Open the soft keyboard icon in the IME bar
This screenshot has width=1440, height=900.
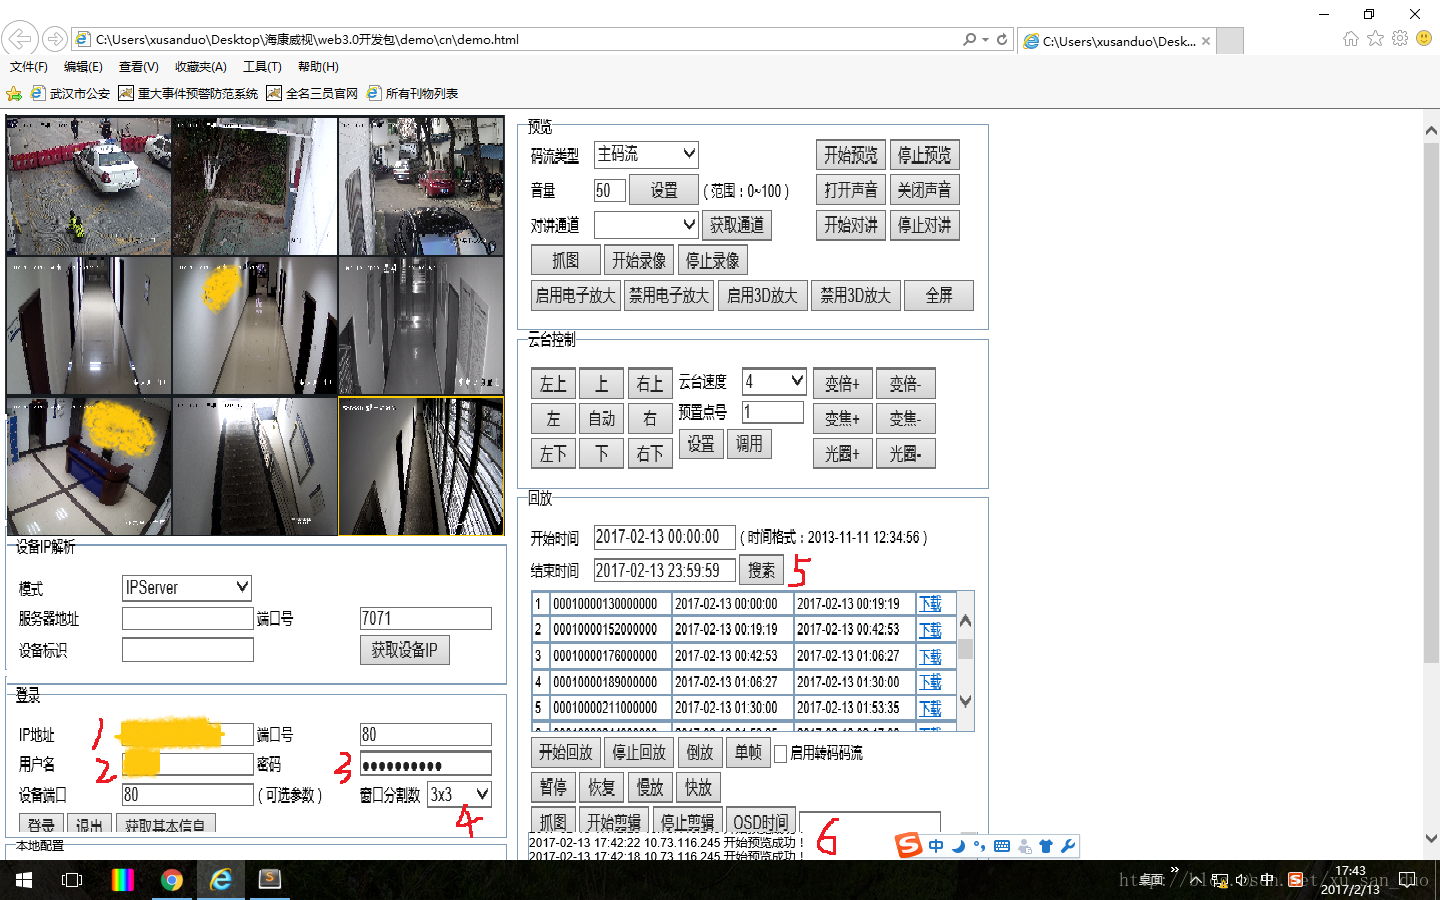1002,846
